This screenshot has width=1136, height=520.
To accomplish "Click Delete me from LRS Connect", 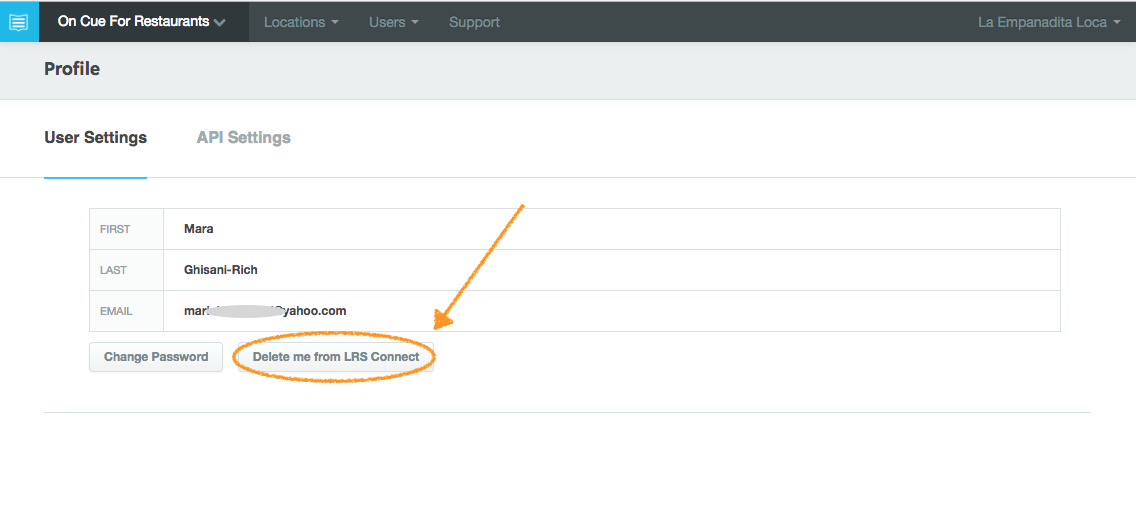I will click(x=335, y=357).
